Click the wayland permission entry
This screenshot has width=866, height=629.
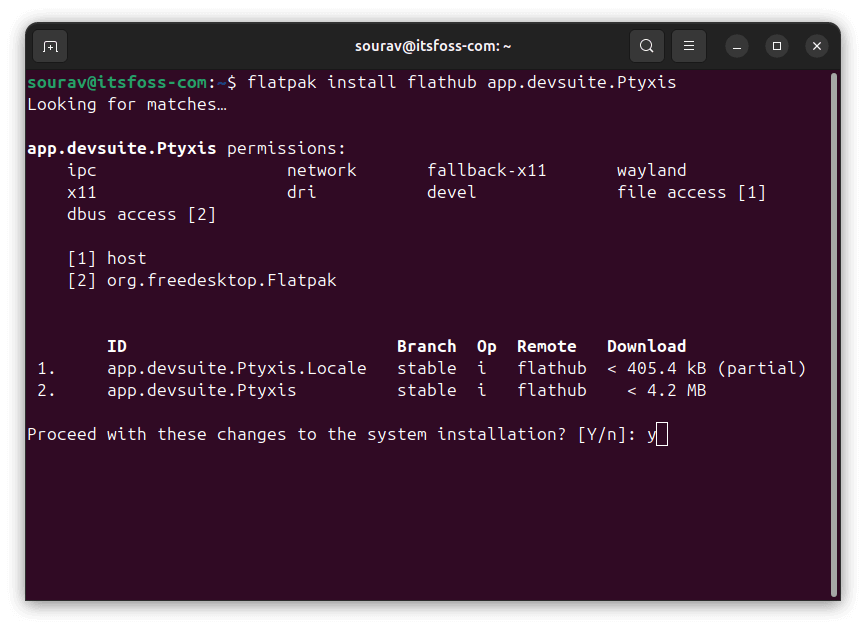[651, 170]
